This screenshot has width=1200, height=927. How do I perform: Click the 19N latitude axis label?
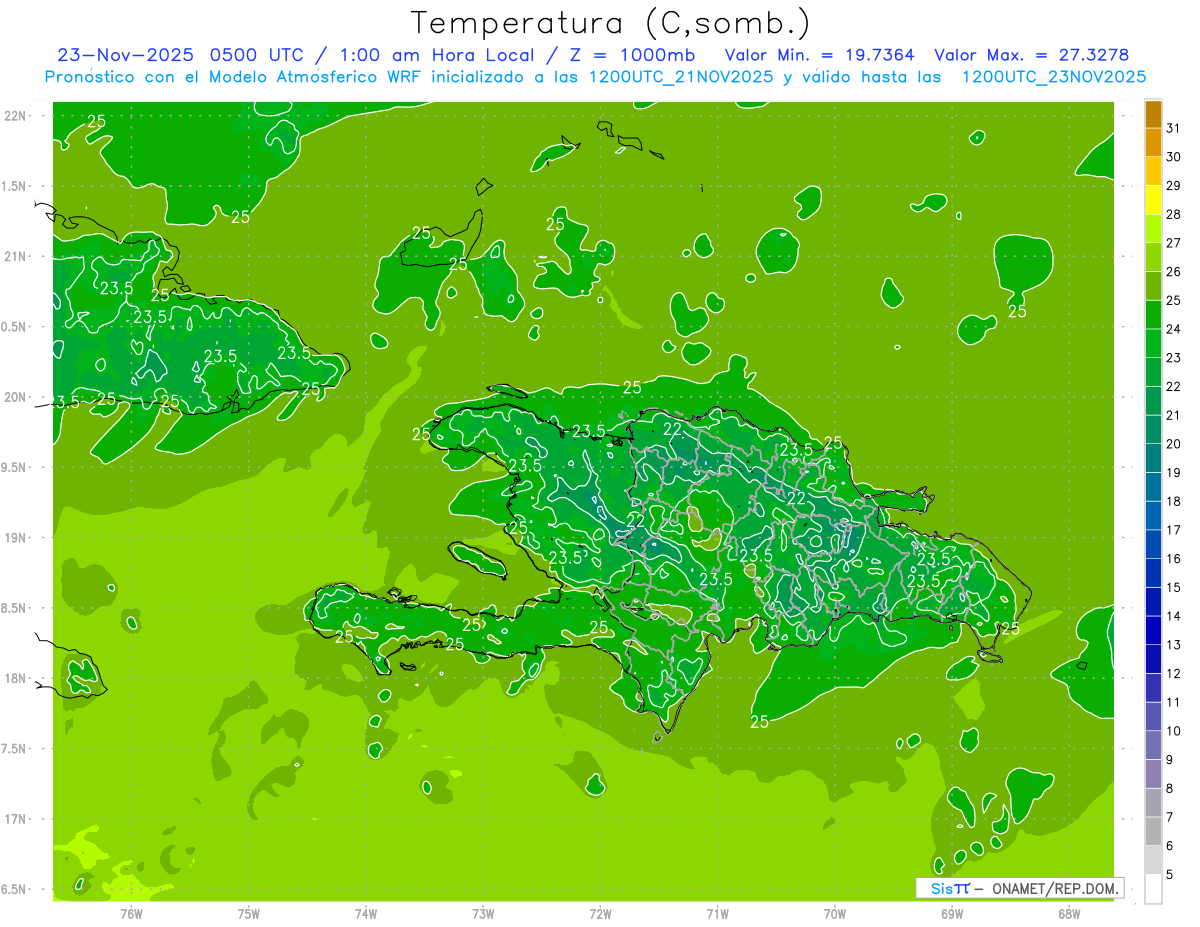pyautogui.click(x=15, y=538)
